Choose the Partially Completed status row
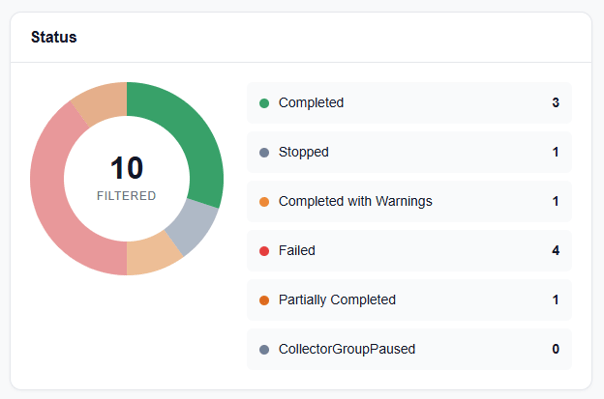Screen dimensions: 604x399 (x=409, y=300)
